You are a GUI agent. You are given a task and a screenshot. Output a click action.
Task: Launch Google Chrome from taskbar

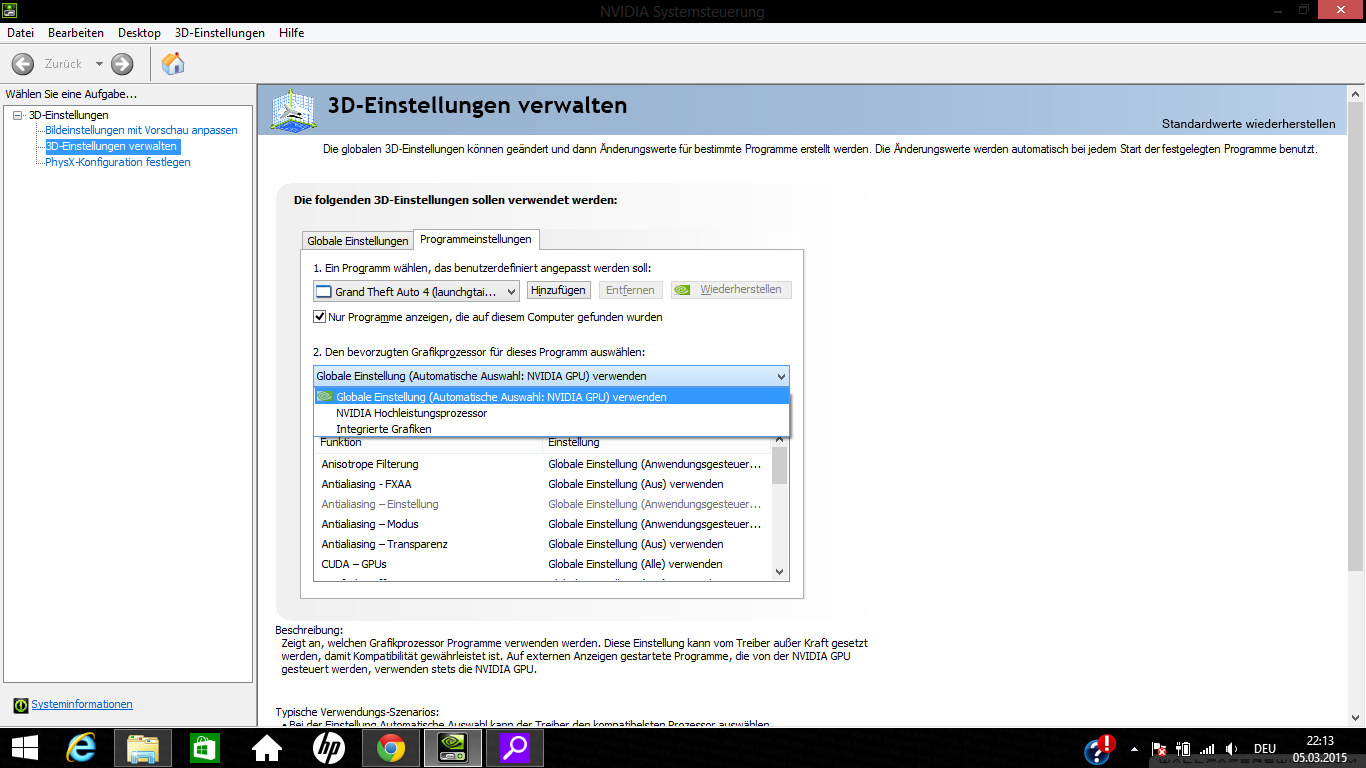[391, 748]
